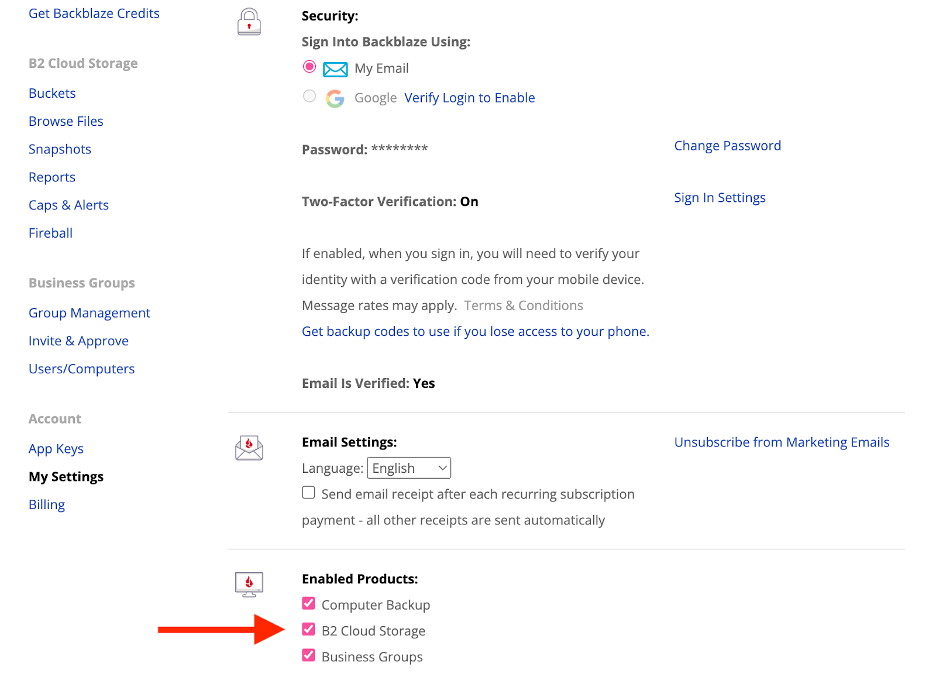Click the Email Settings envelope icon
Viewport: 936px width, 678px height.
point(249,448)
